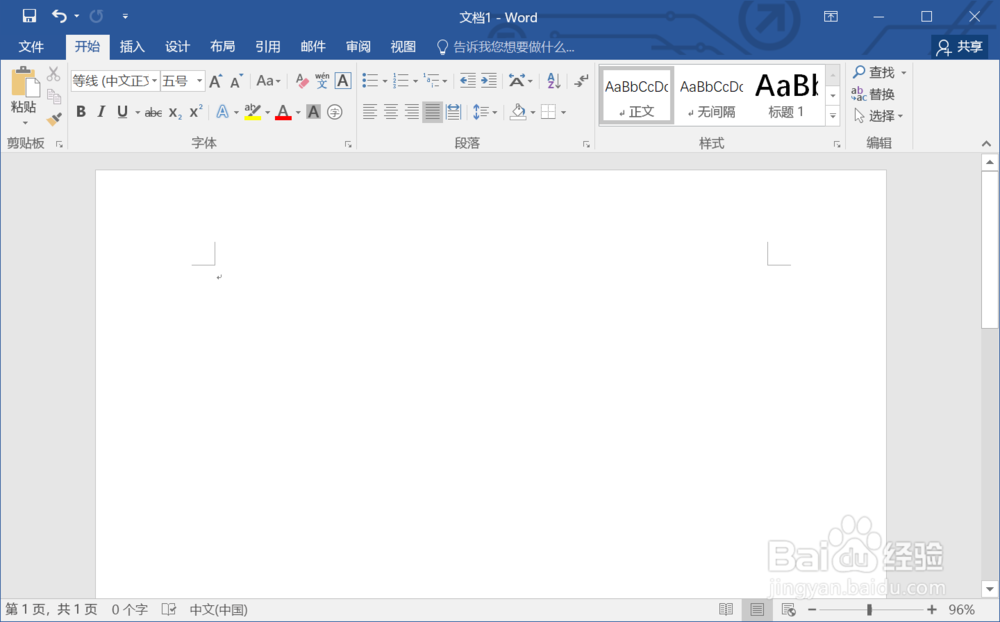Adjust the zoom slider handle
This screenshot has height=622, width=1000.
pos(869,610)
